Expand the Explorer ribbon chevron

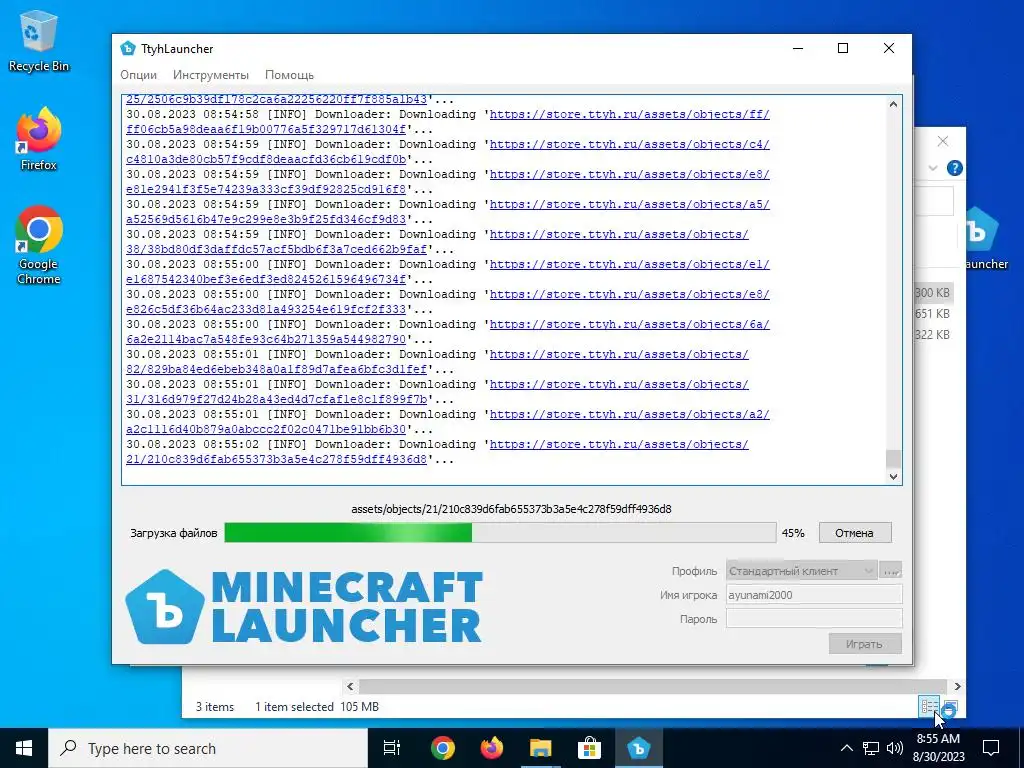pyautogui.click(x=933, y=168)
